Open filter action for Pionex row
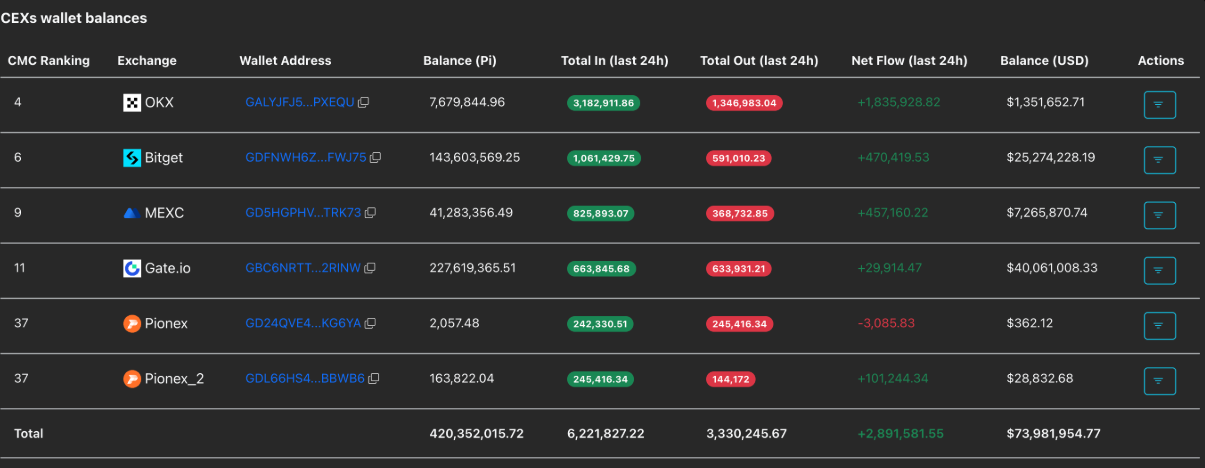The width and height of the screenshot is (1205, 468). click(x=1159, y=325)
